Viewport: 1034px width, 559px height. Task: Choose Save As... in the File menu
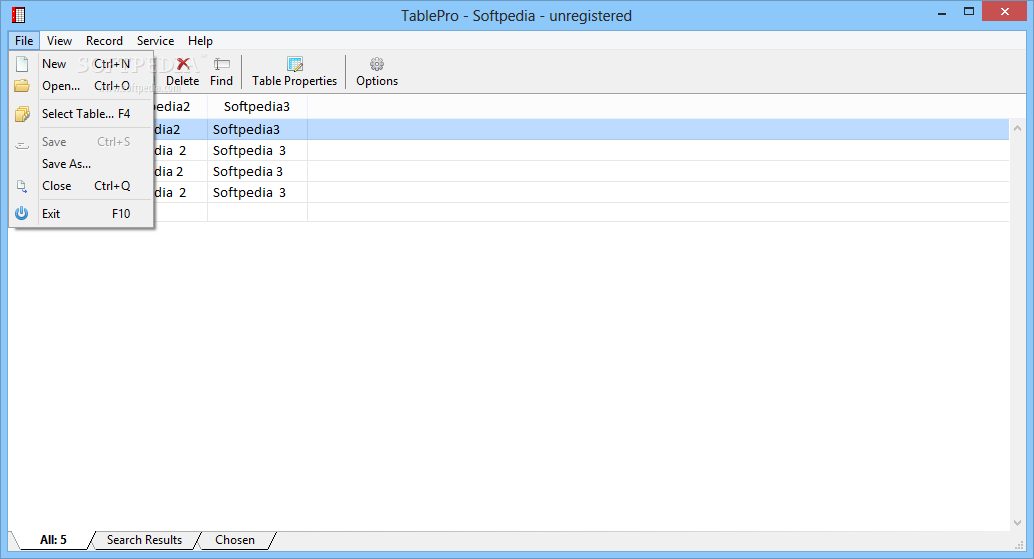[x=82, y=163]
